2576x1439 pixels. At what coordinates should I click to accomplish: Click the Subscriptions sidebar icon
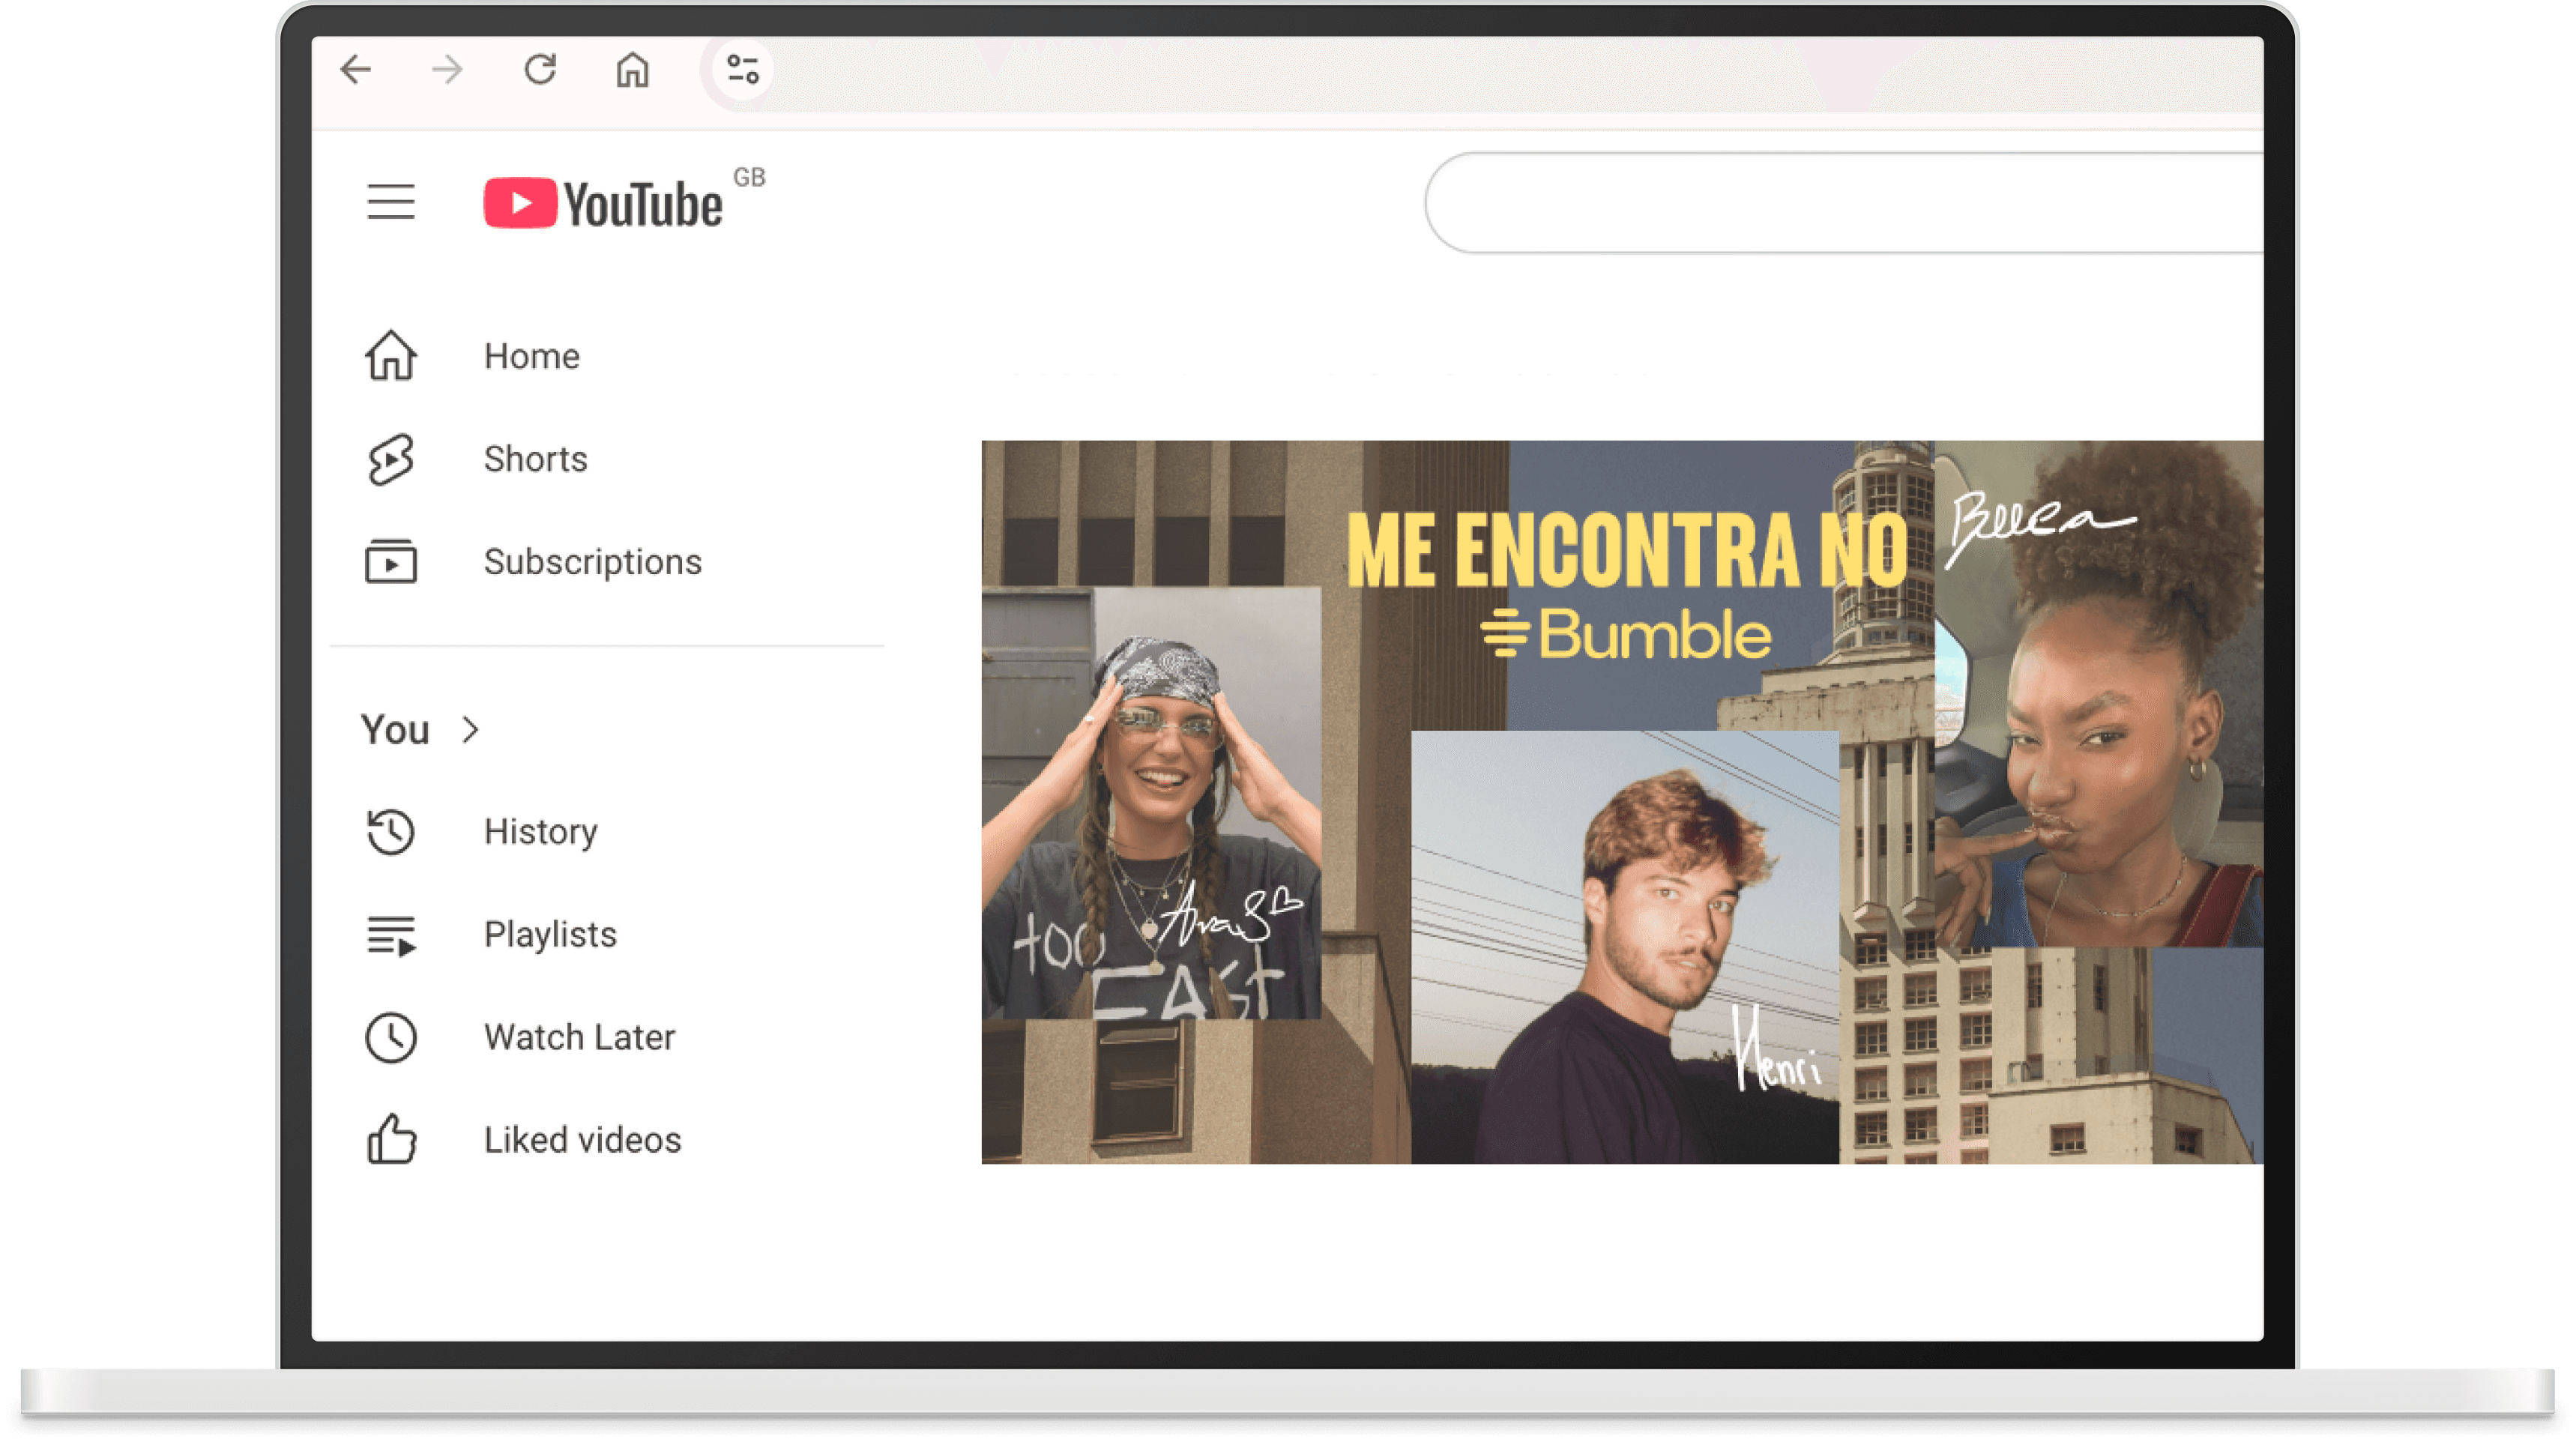point(391,562)
